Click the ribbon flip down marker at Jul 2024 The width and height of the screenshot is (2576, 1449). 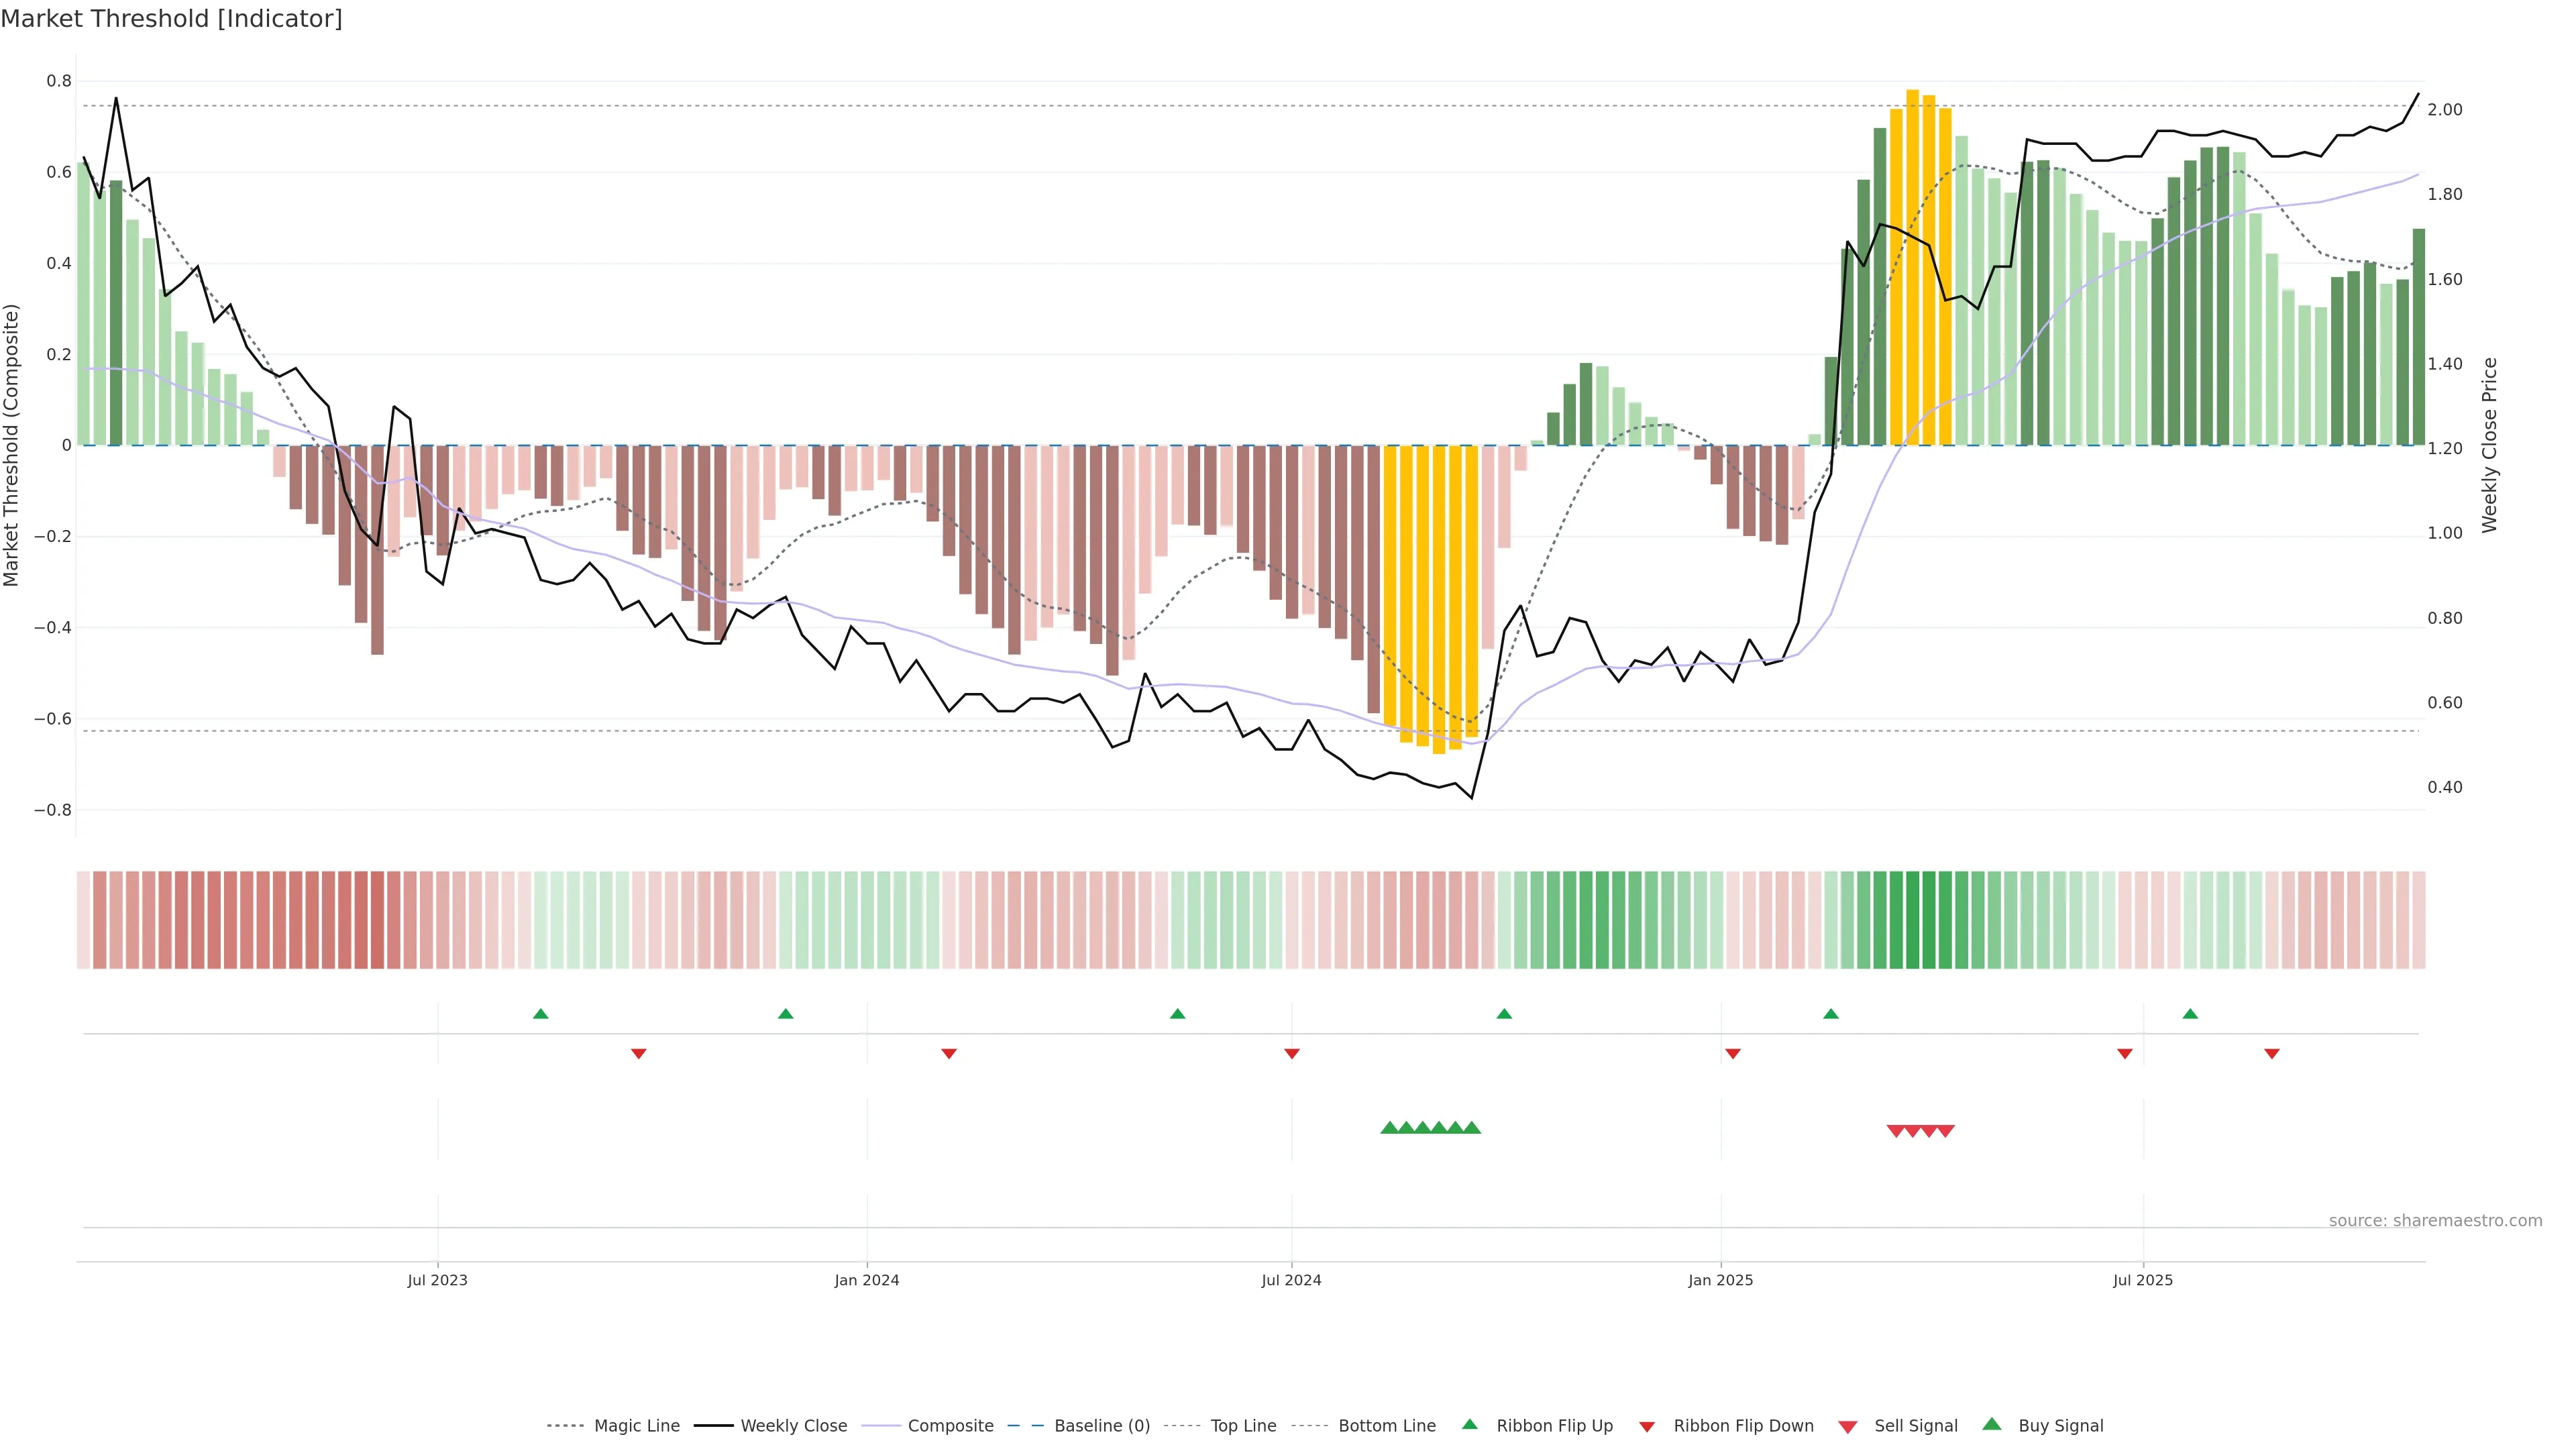[1292, 1054]
